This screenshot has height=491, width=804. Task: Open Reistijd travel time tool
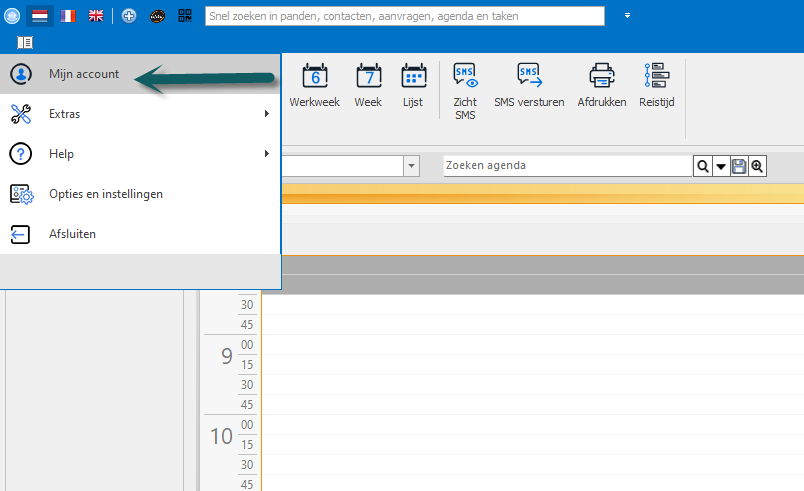[657, 86]
